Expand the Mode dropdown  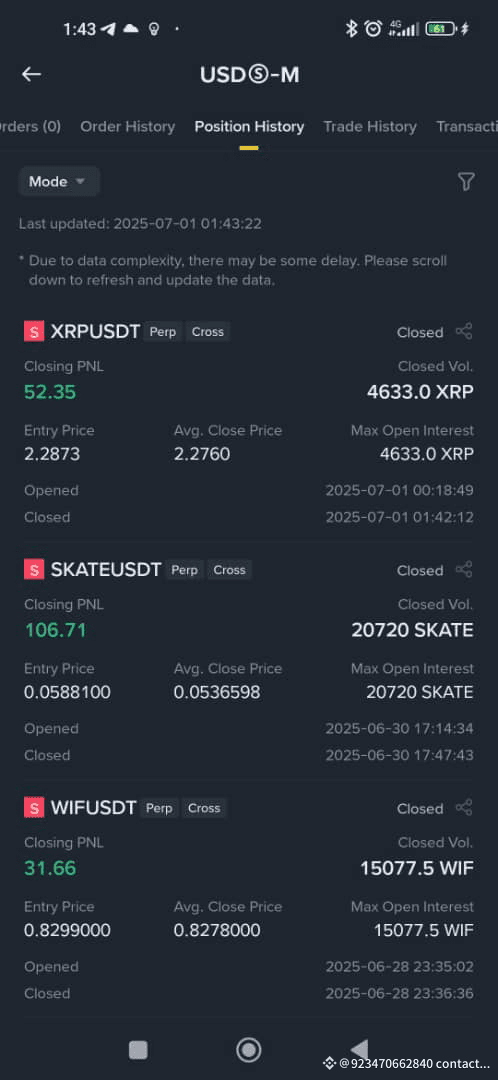tap(59, 182)
